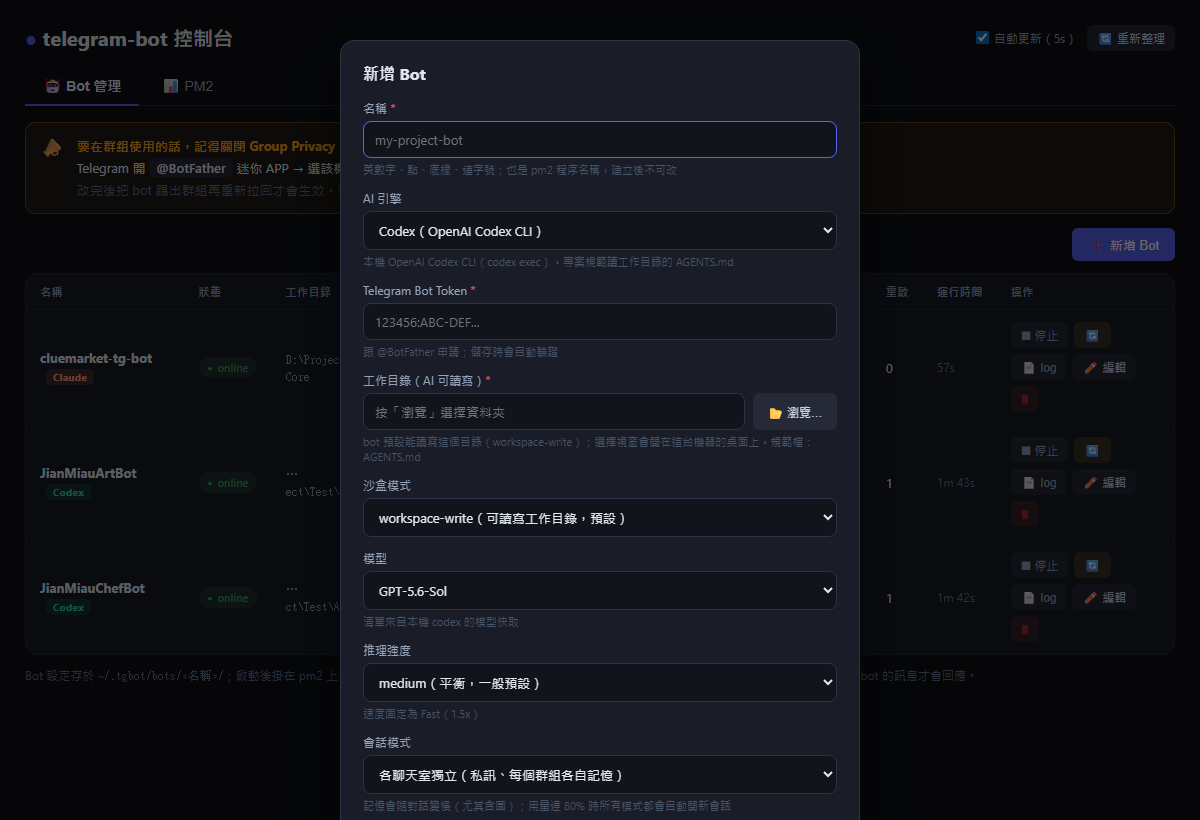Screen dimensions: 1200x820
Task: Open log for JianMiauChefBot
Action: point(1039,597)
